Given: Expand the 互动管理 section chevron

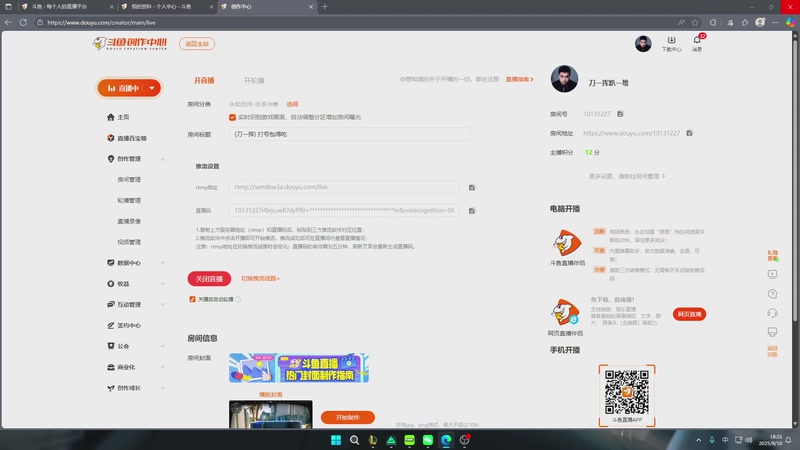Looking at the screenshot, I should pos(162,305).
